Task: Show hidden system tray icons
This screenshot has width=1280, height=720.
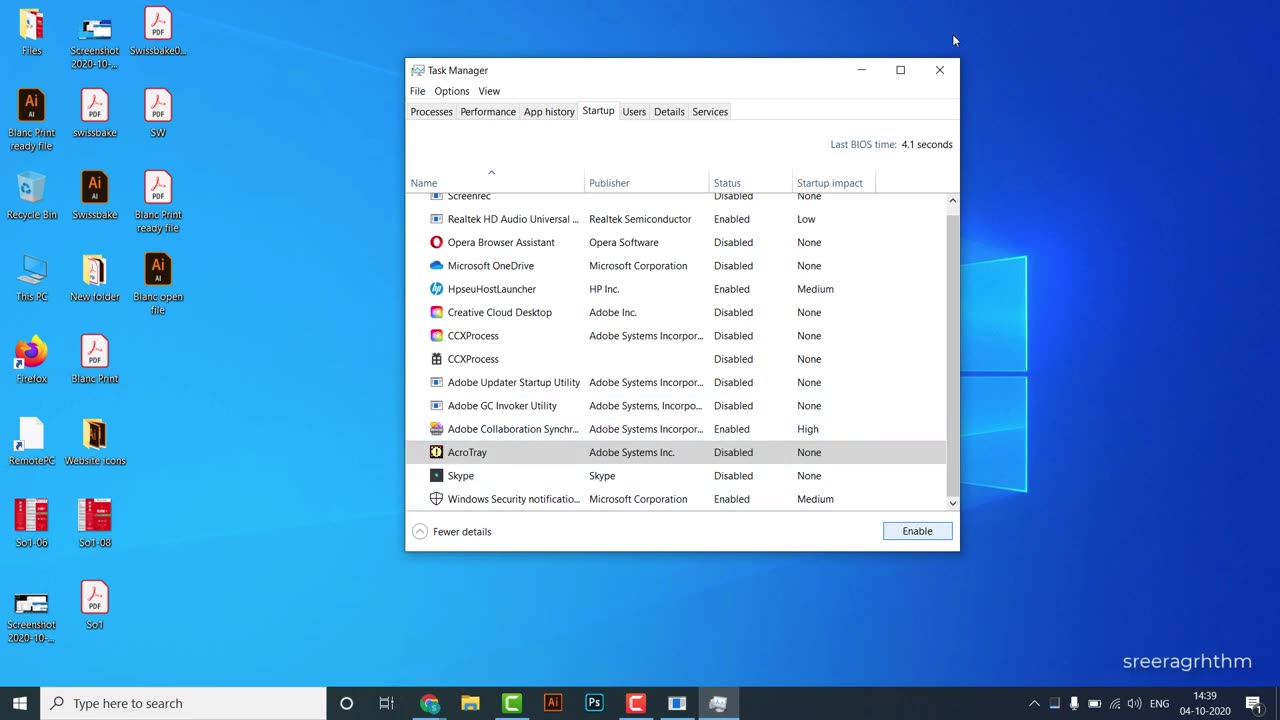Action: tap(1034, 703)
